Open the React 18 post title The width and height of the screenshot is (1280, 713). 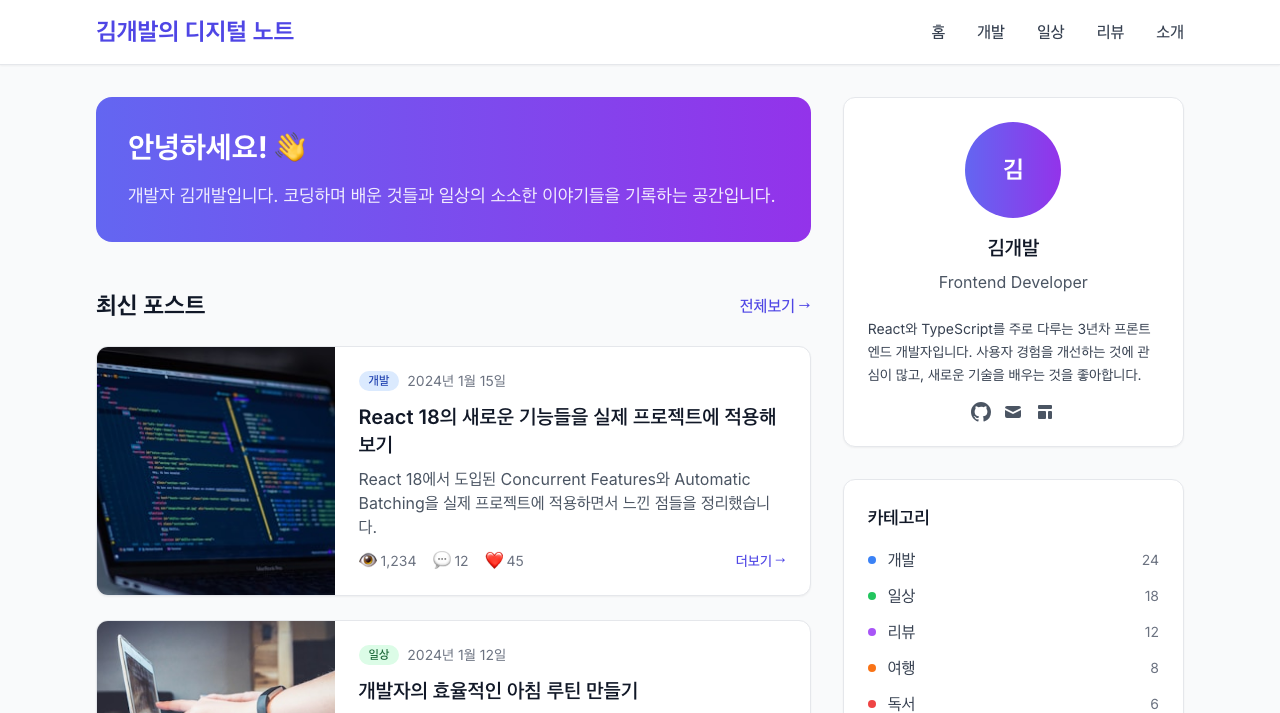click(568, 430)
